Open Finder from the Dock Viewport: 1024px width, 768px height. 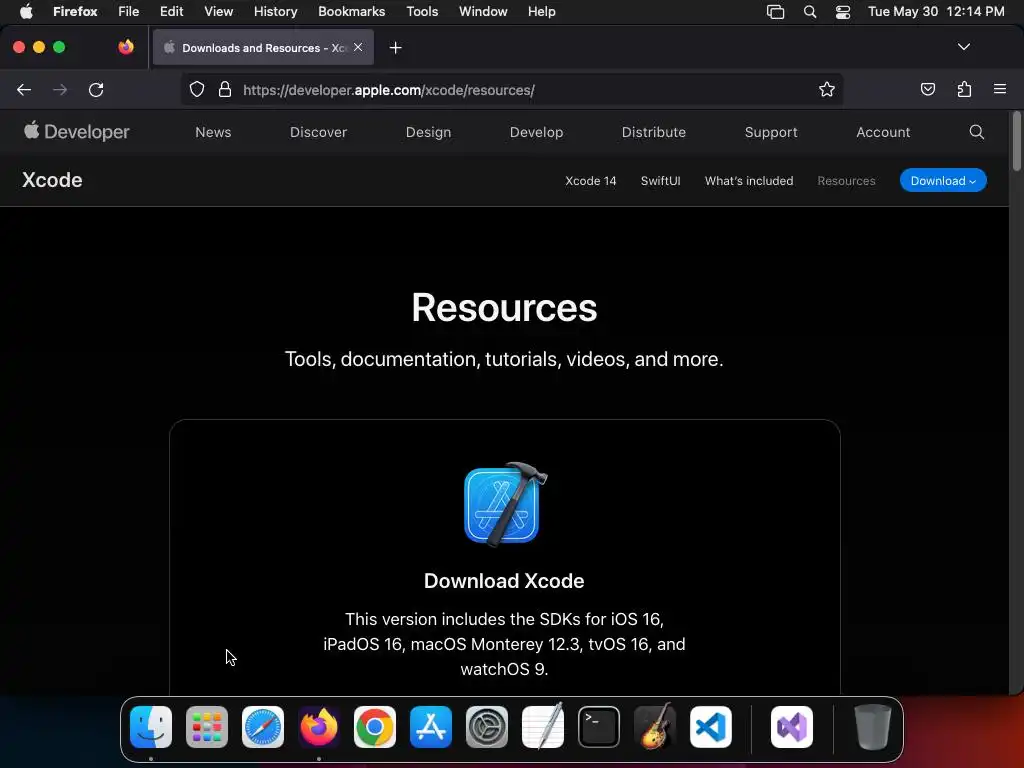point(151,727)
